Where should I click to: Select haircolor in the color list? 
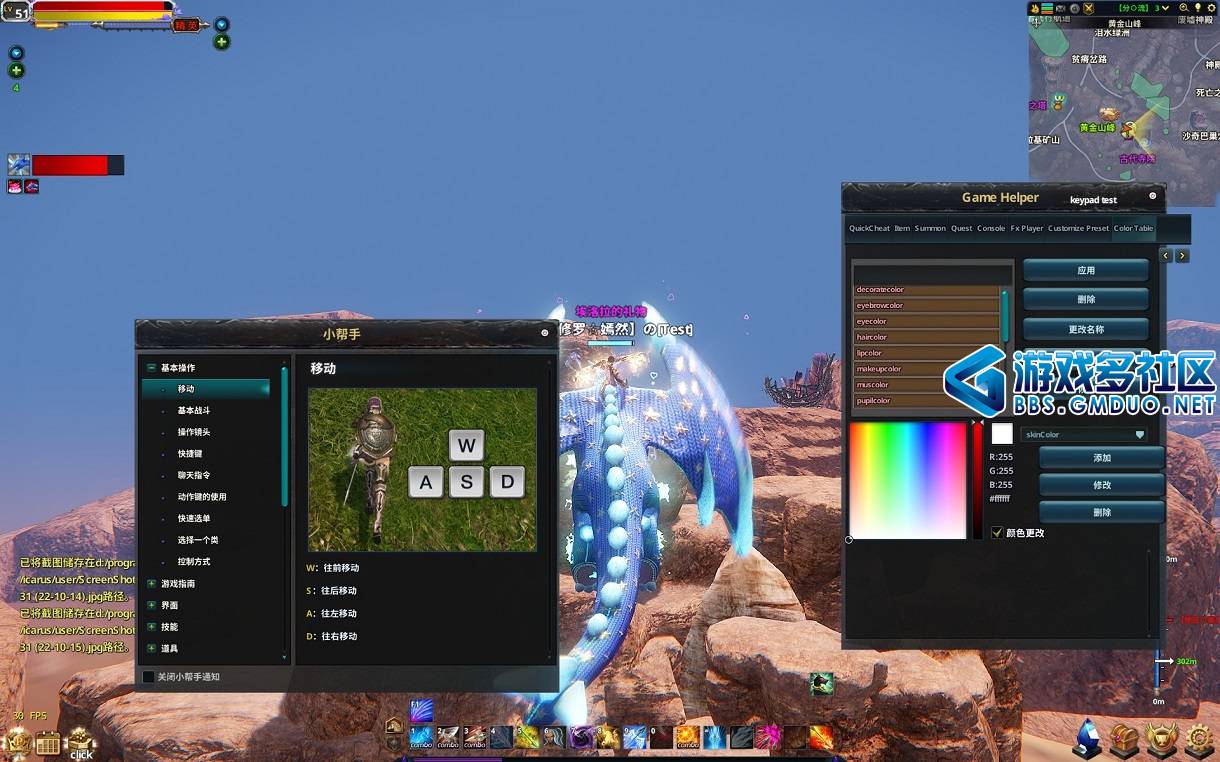tap(926, 337)
